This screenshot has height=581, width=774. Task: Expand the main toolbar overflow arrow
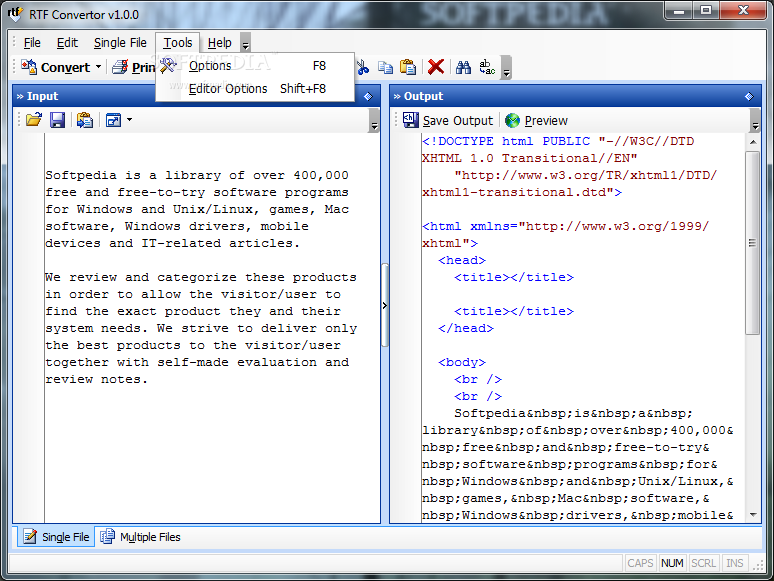click(506, 68)
